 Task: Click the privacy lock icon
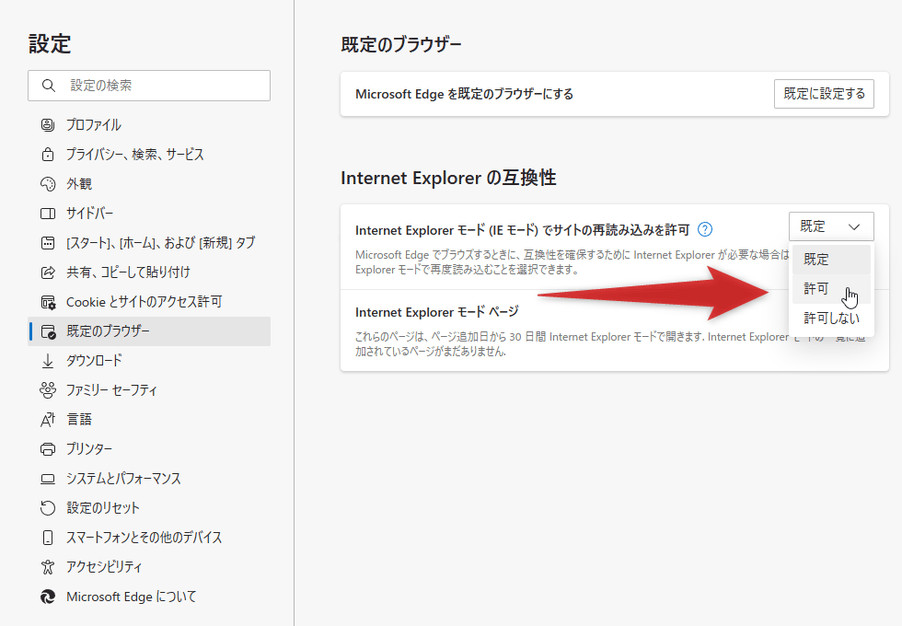pyautogui.click(x=48, y=154)
